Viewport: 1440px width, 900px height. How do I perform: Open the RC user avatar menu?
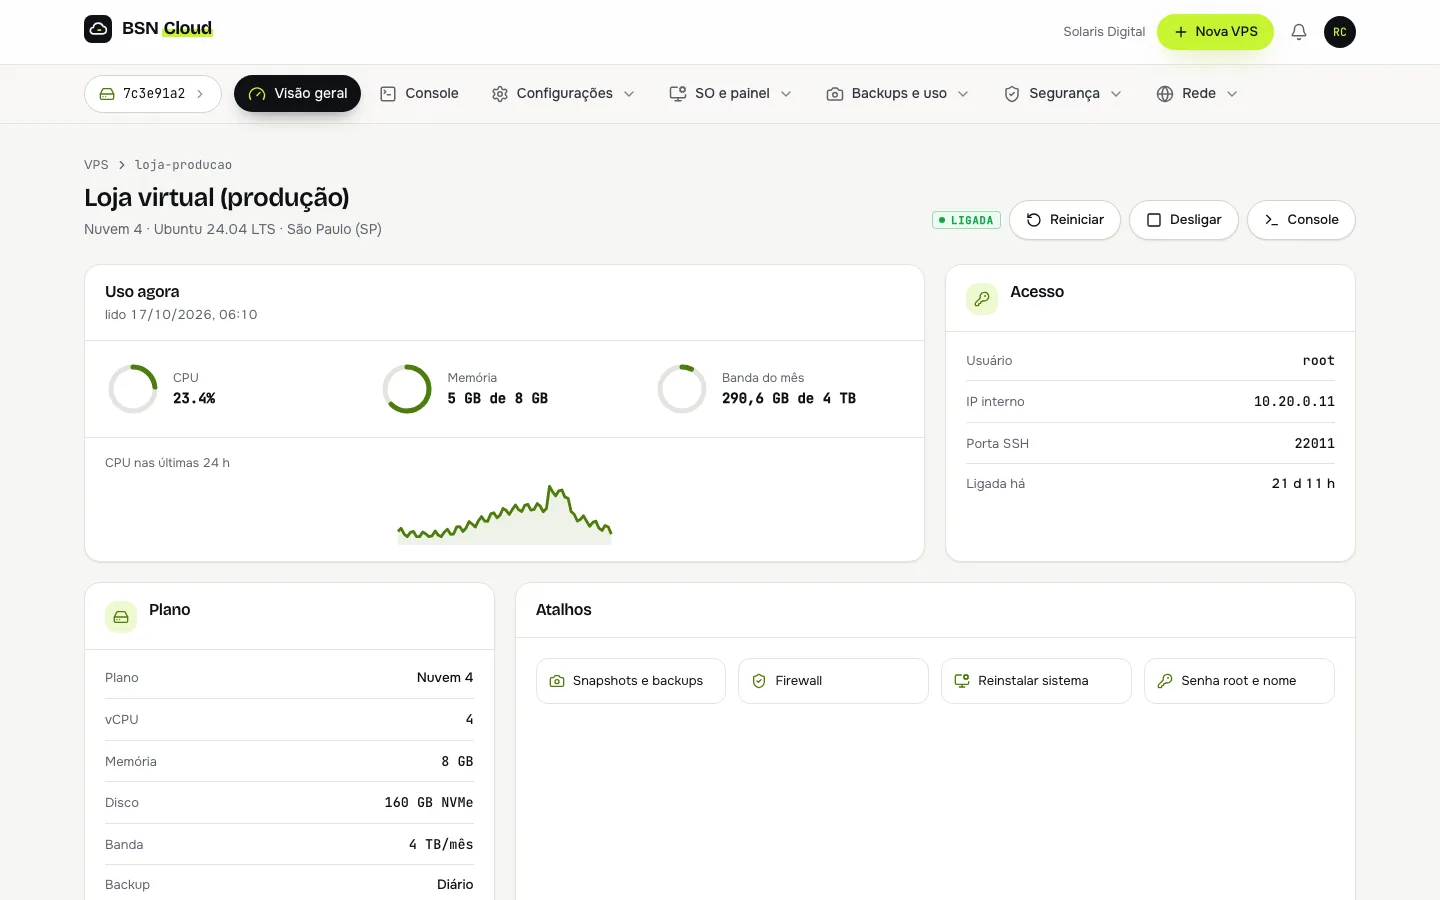click(x=1340, y=32)
